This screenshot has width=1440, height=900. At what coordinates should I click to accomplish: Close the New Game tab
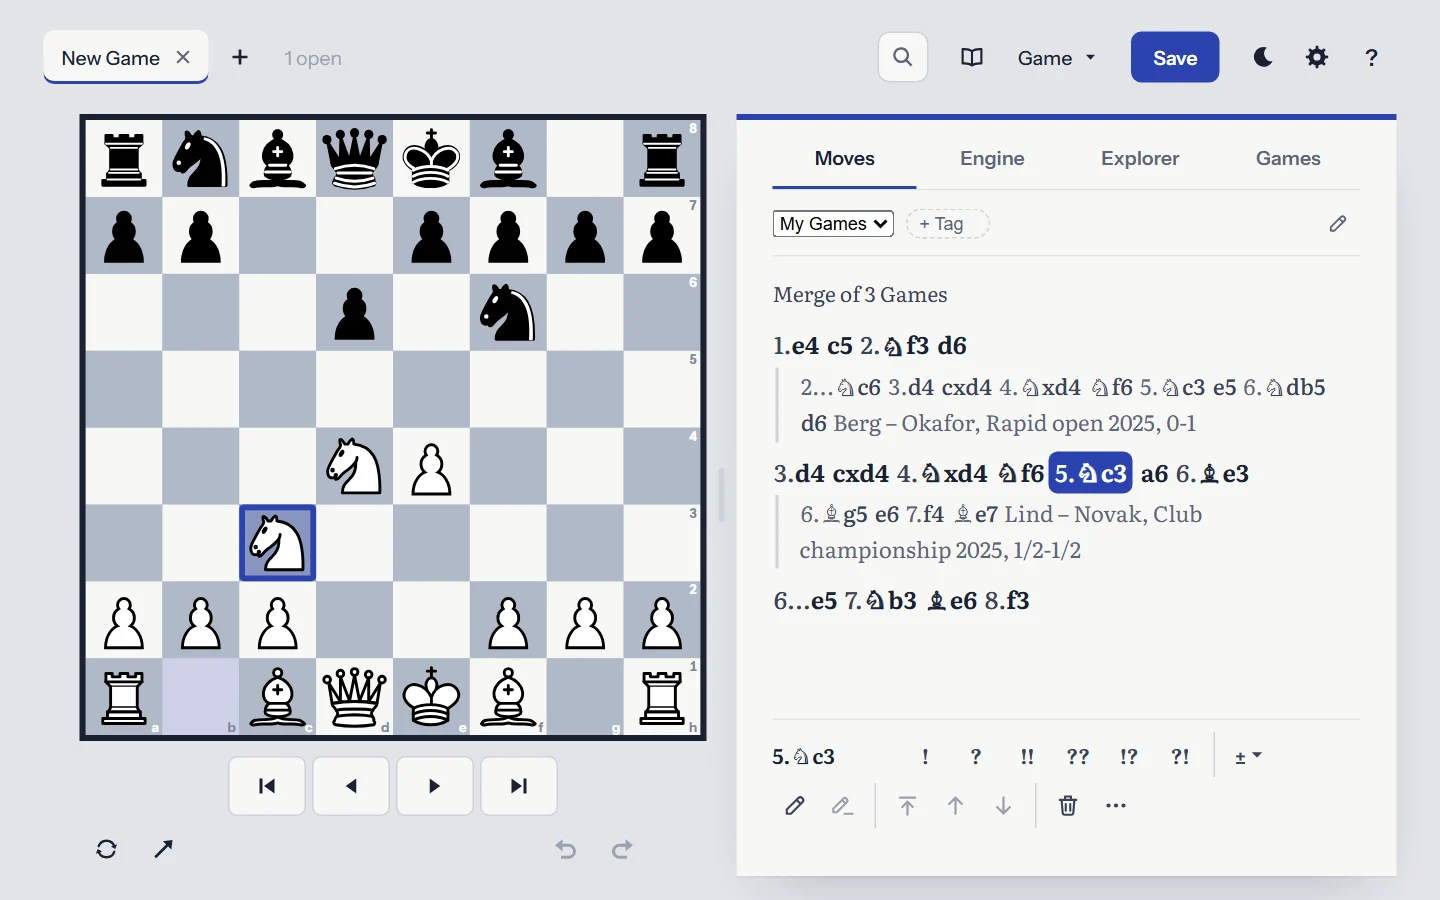coord(183,57)
